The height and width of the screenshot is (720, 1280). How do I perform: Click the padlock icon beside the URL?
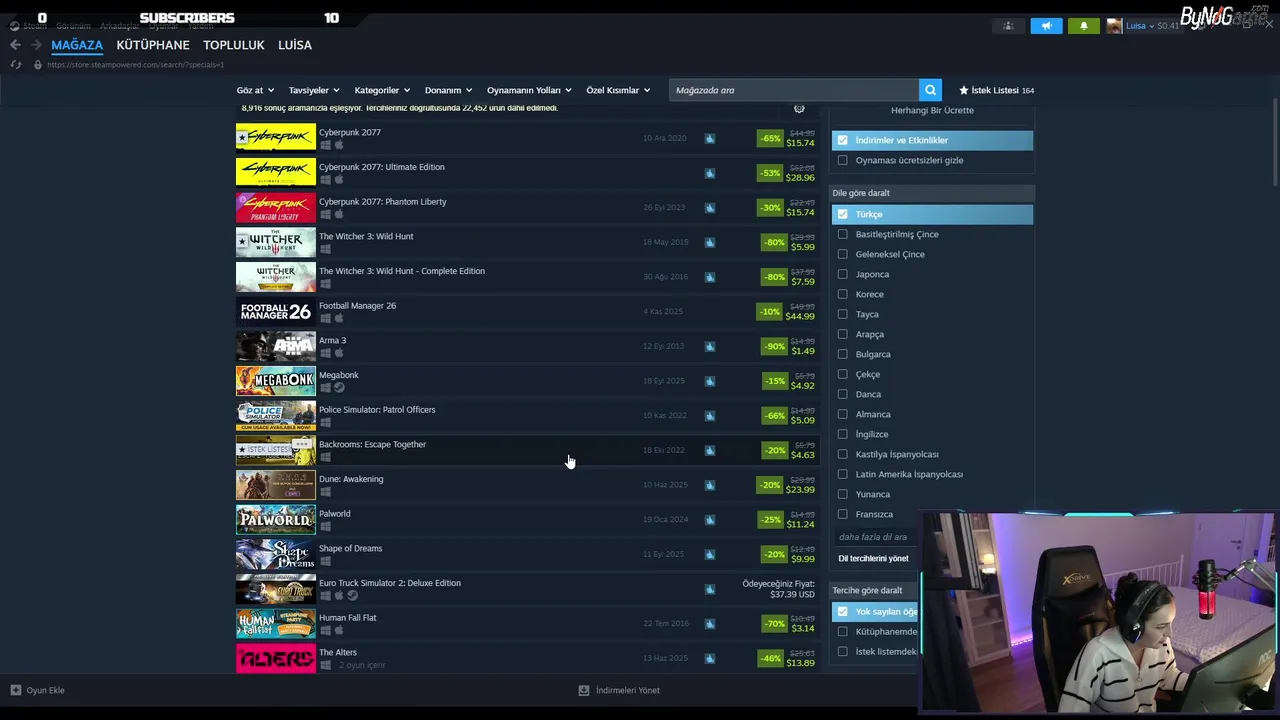pyautogui.click(x=37, y=65)
